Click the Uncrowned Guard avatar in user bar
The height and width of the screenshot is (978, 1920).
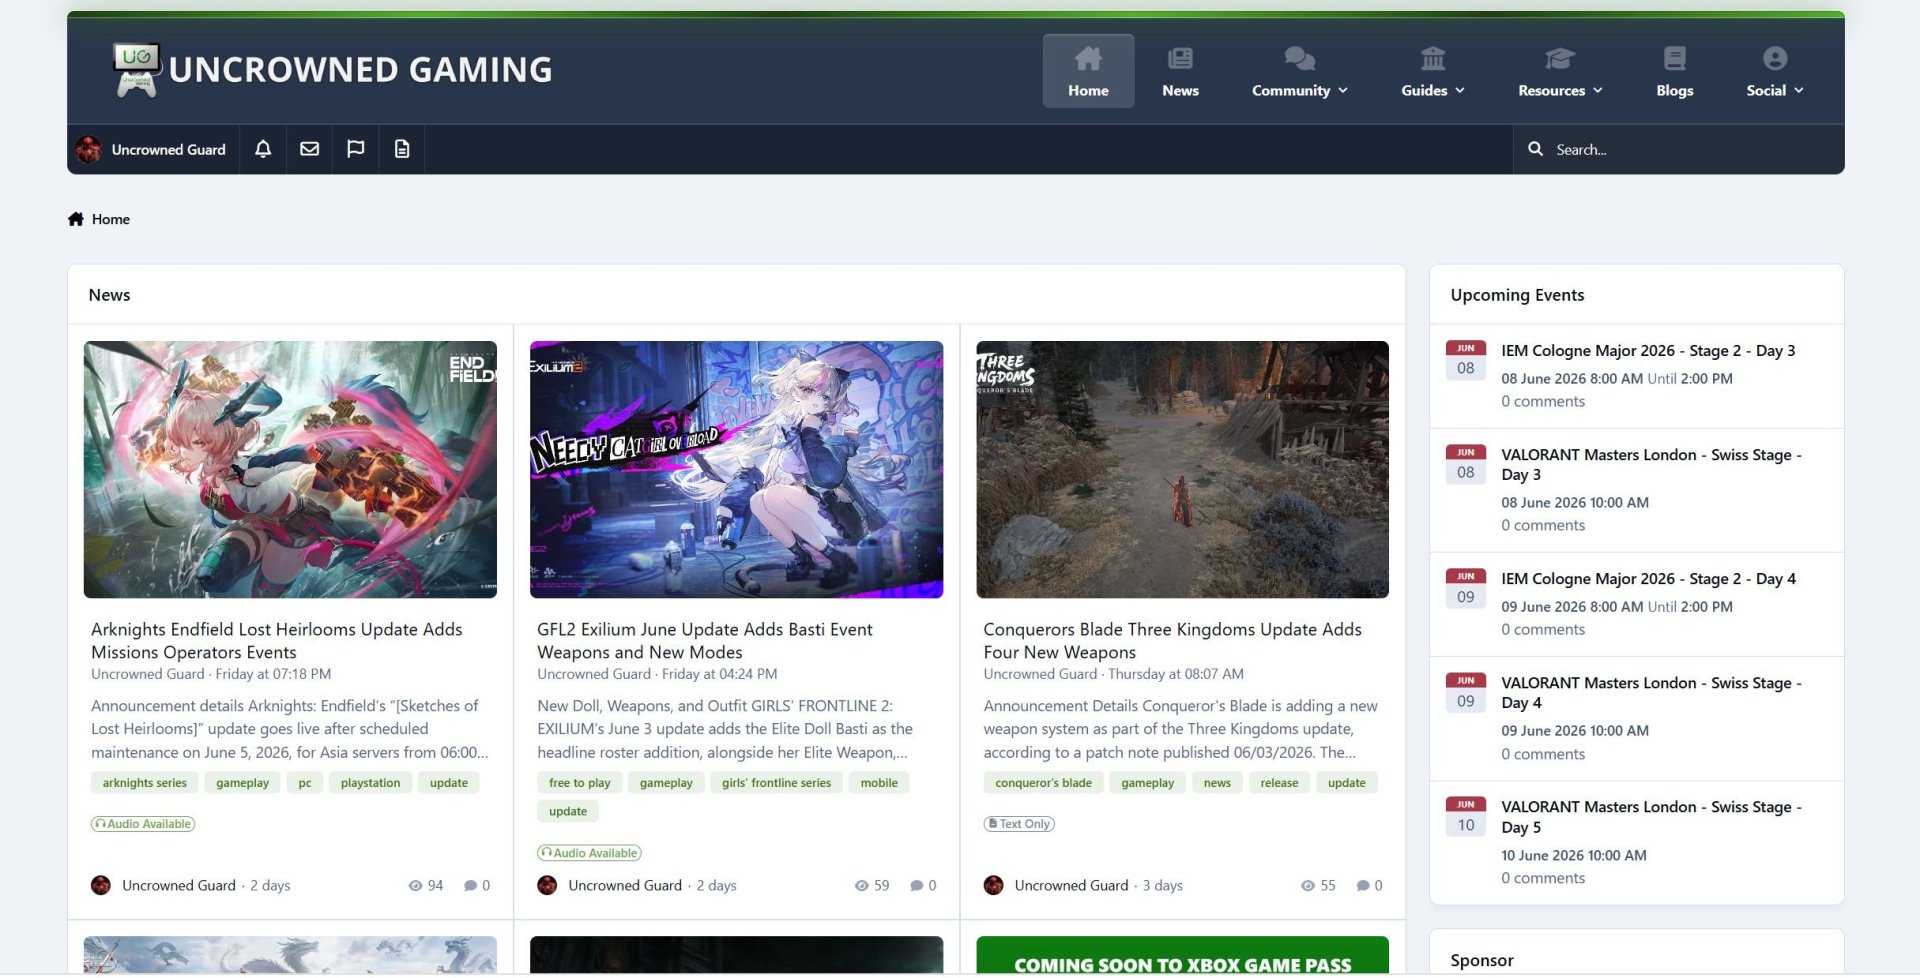coord(88,149)
